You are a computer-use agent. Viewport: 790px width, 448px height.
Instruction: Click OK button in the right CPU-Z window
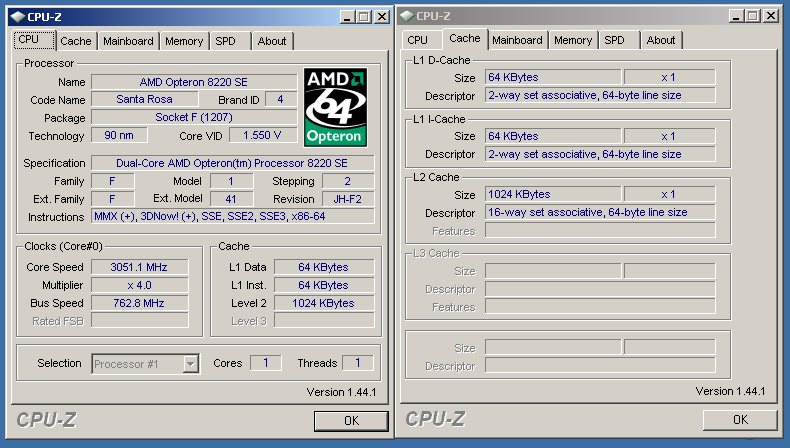(740, 420)
